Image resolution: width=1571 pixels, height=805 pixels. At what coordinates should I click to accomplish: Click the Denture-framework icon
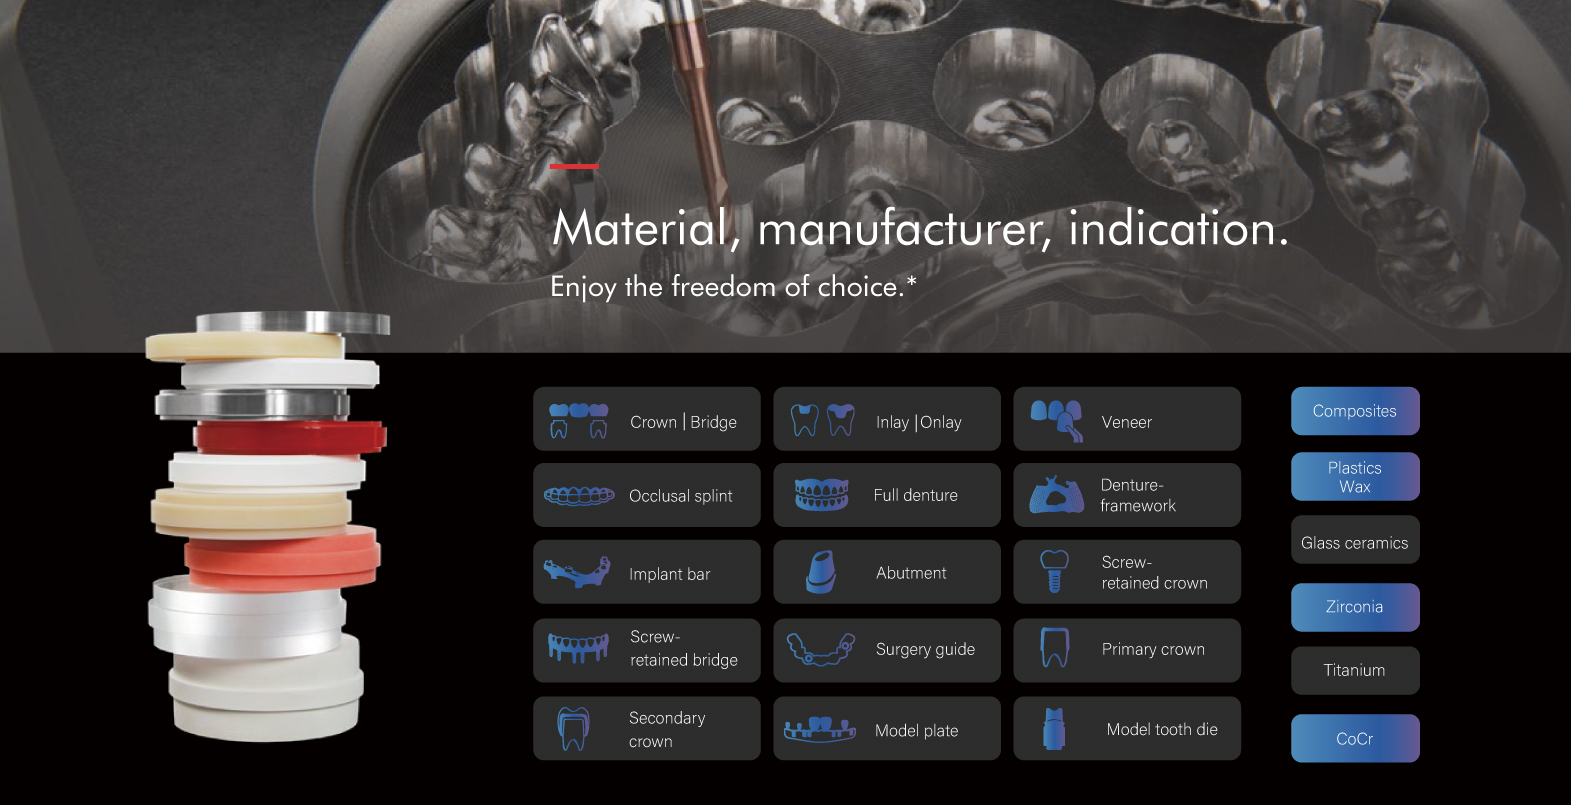pos(1056,495)
